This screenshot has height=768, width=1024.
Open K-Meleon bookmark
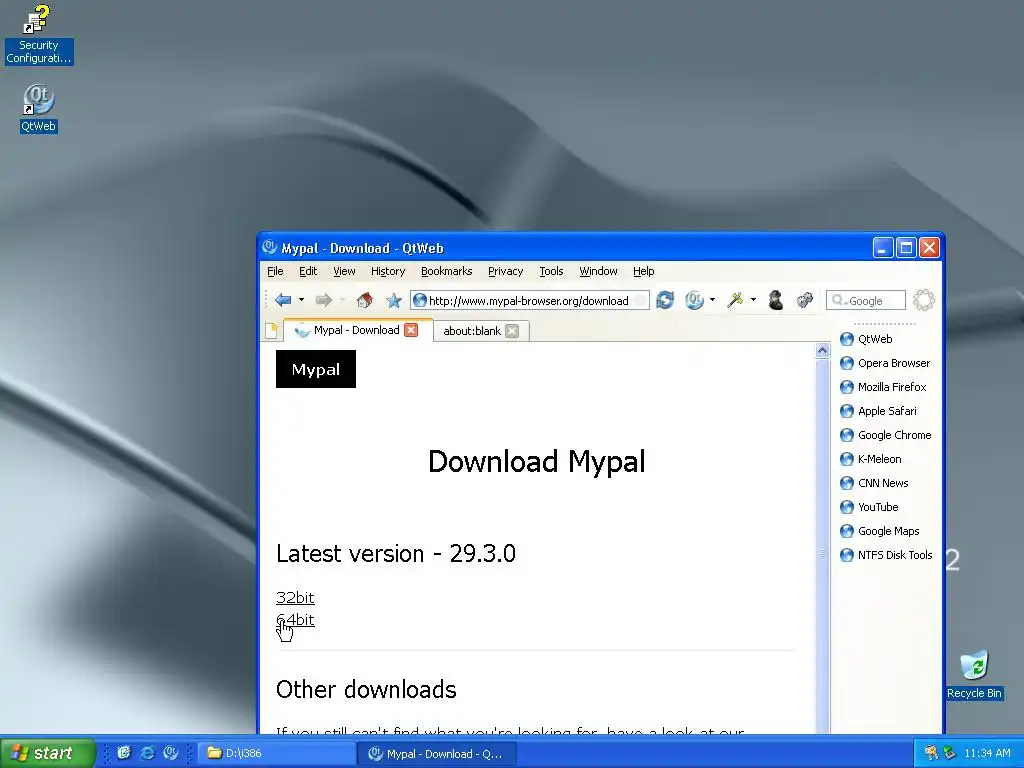[871, 459]
